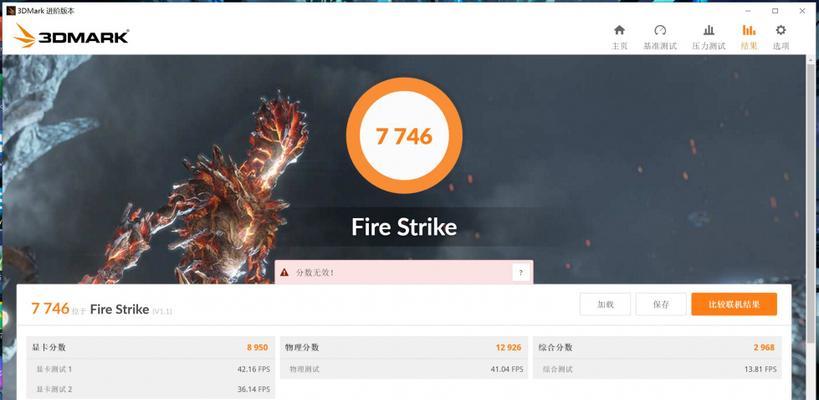
Task: Click the Load (加载) button
Action: (x=605, y=304)
